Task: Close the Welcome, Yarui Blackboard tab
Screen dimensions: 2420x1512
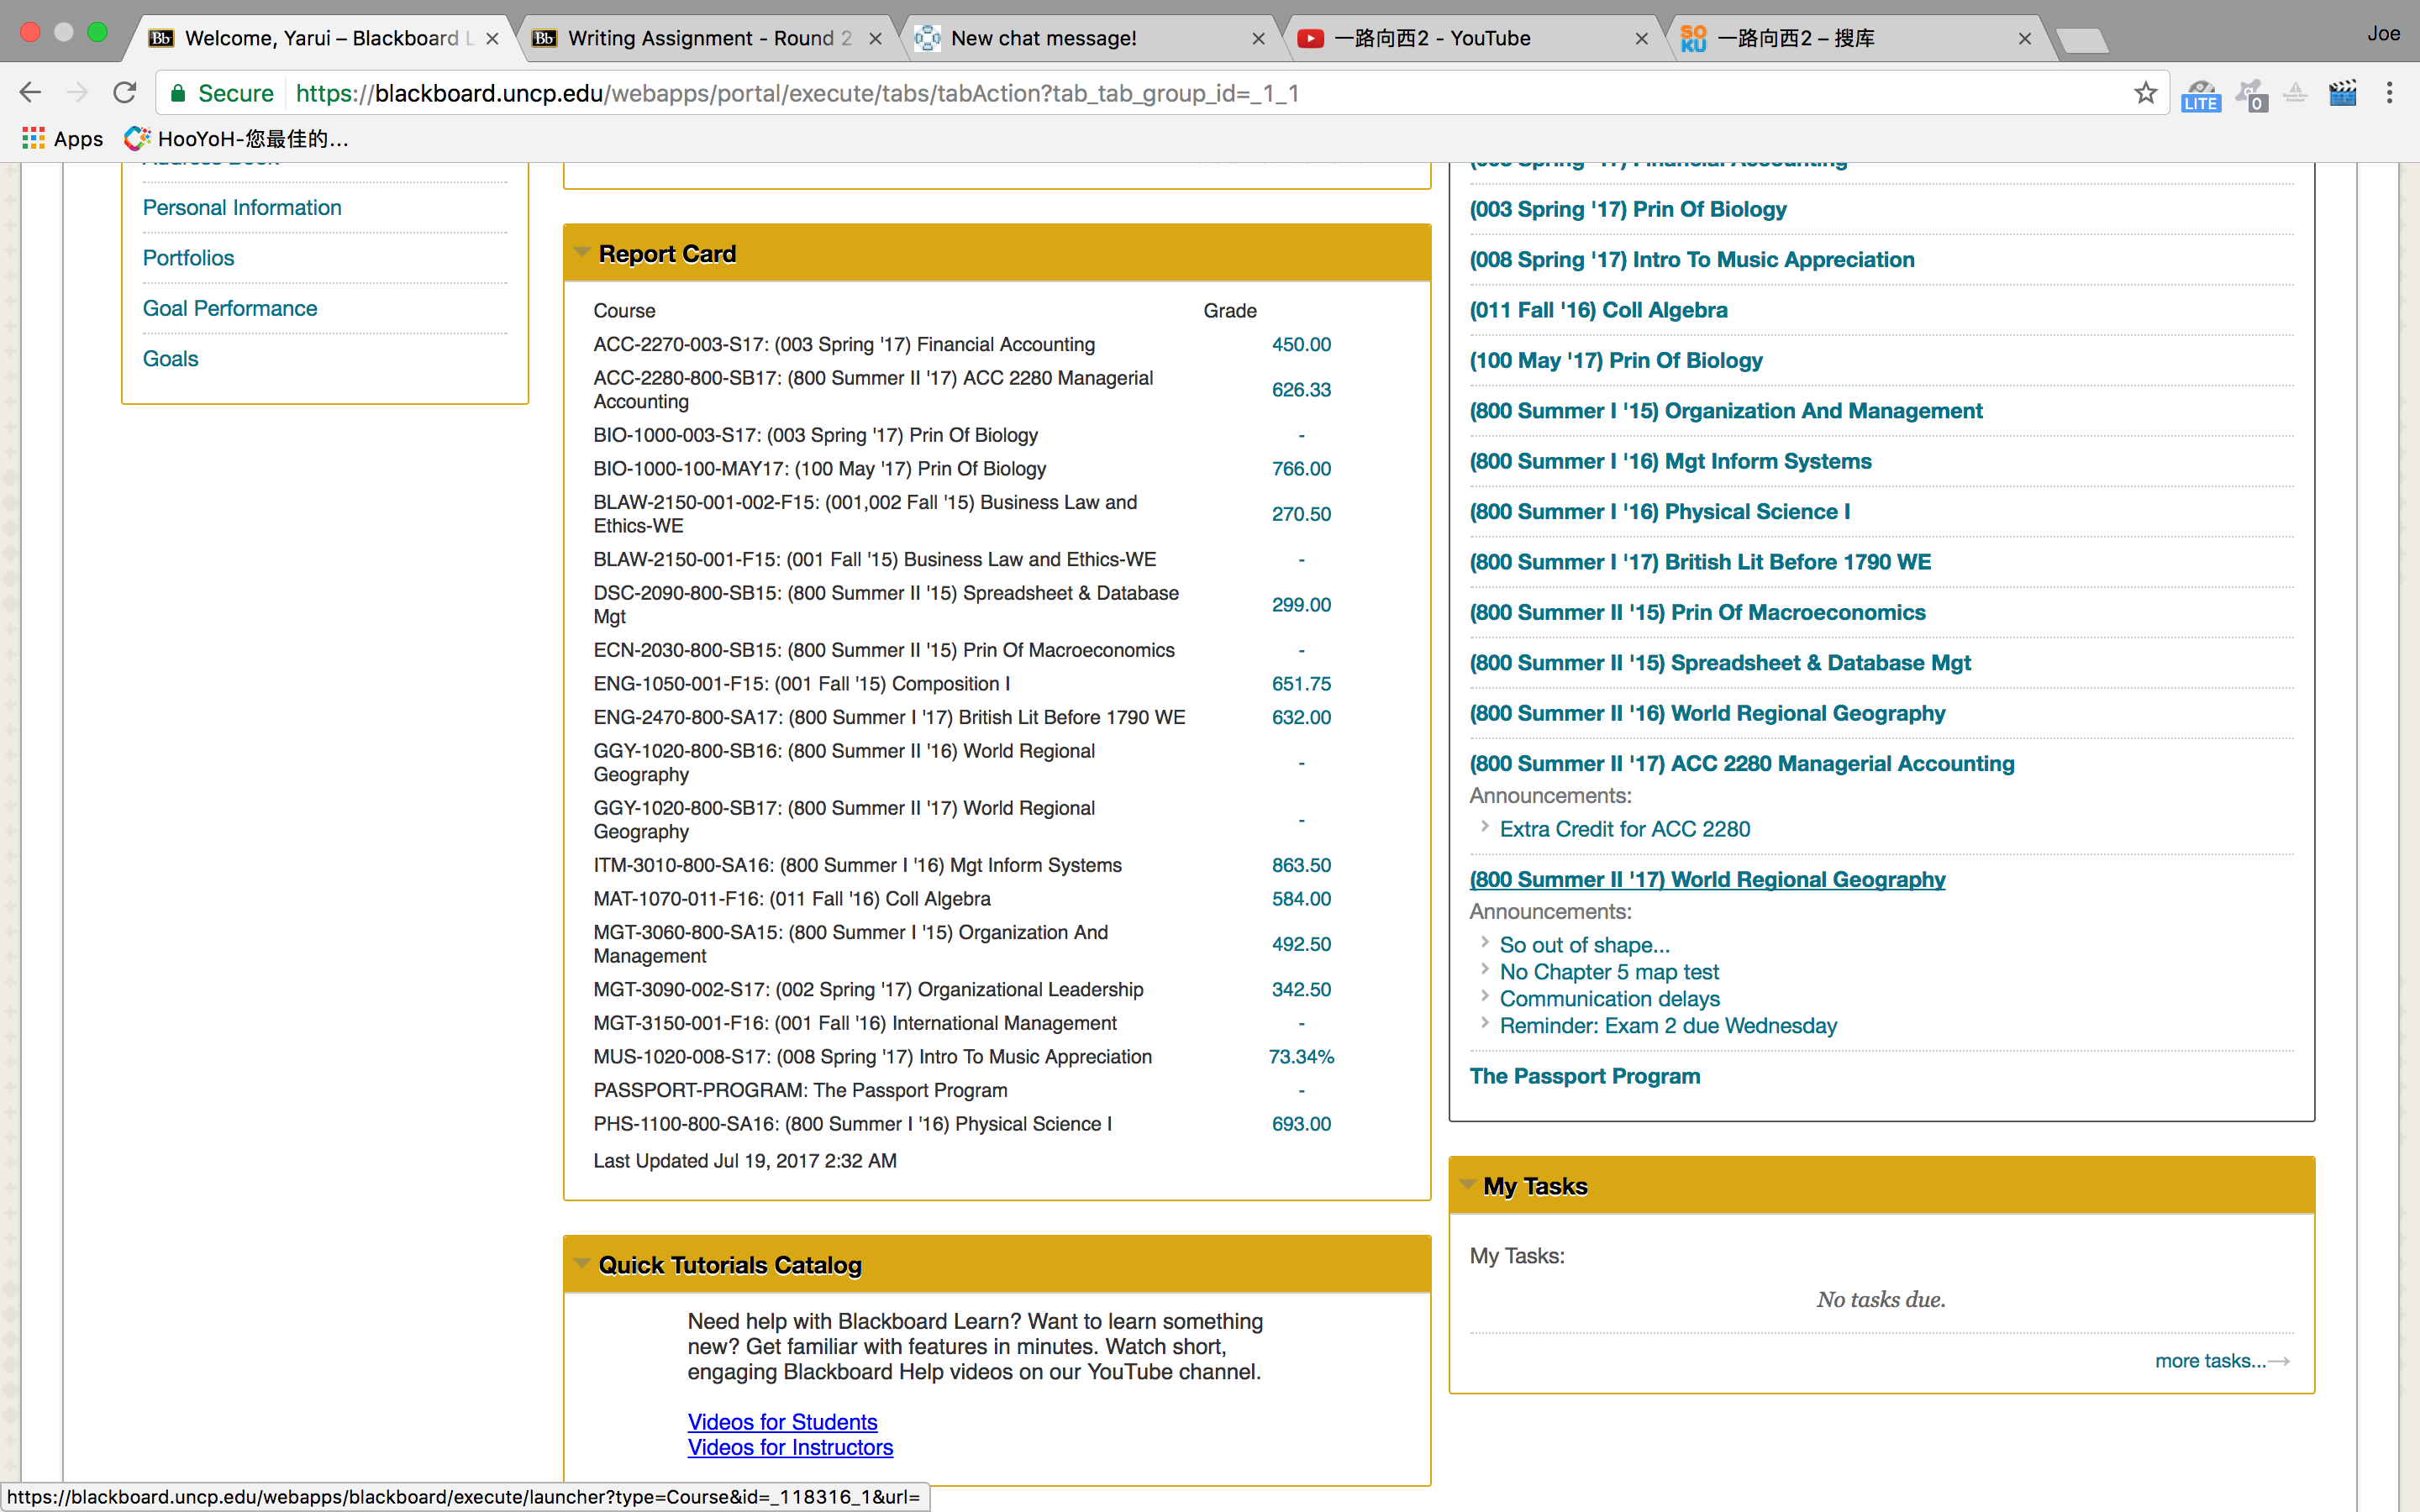Action: 492,39
